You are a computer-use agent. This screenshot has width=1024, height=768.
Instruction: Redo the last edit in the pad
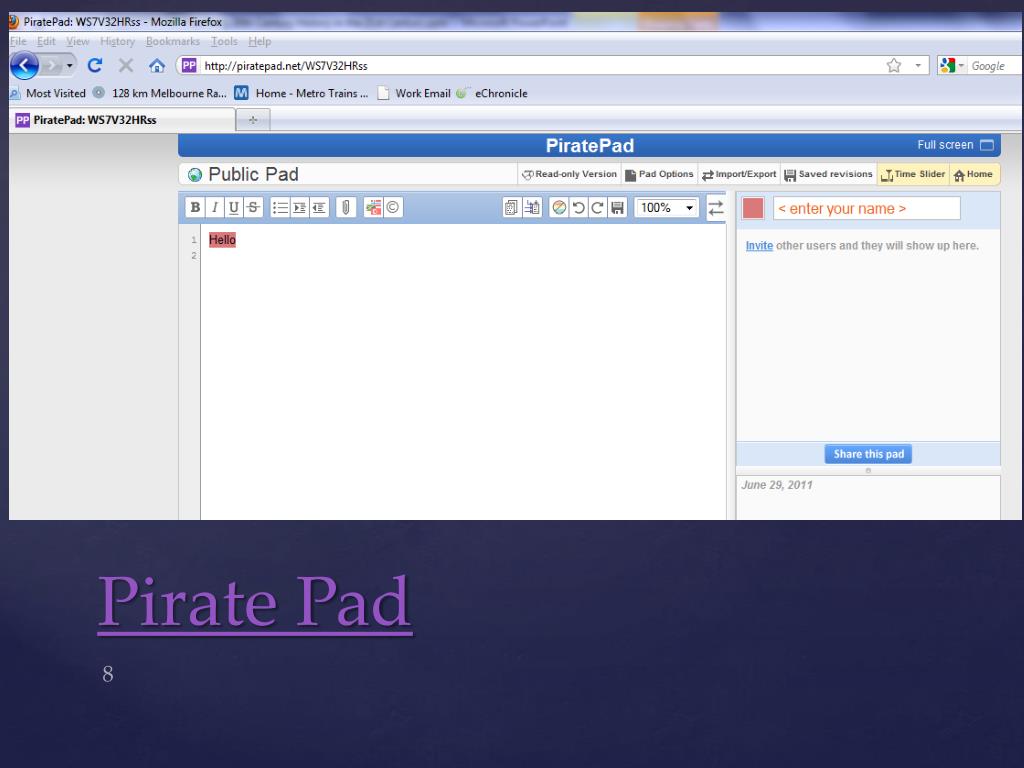598,208
